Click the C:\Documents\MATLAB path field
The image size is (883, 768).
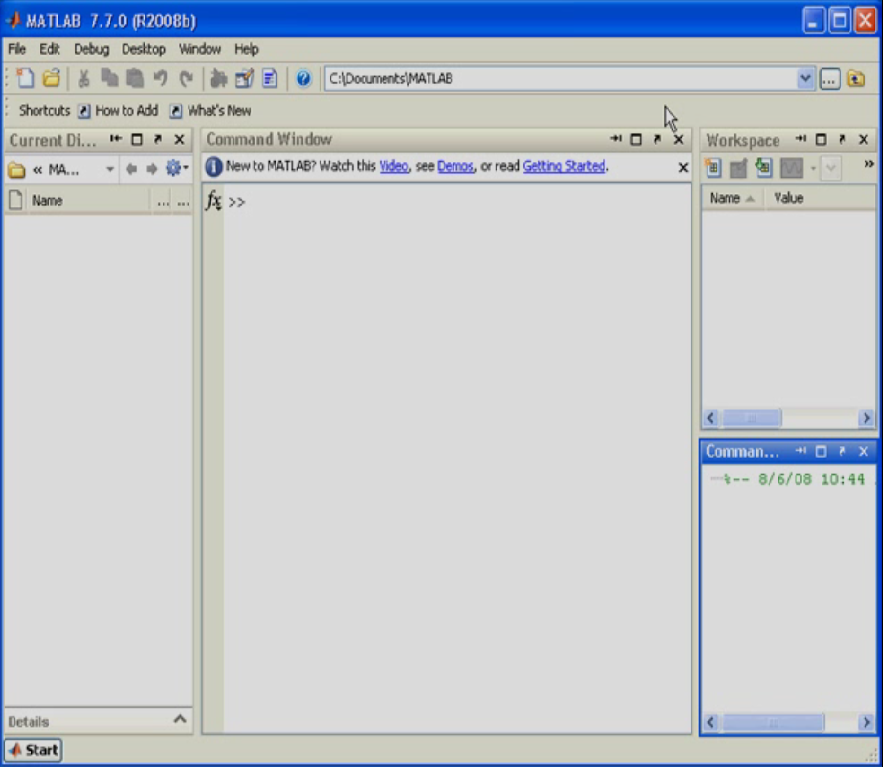tap(561, 78)
